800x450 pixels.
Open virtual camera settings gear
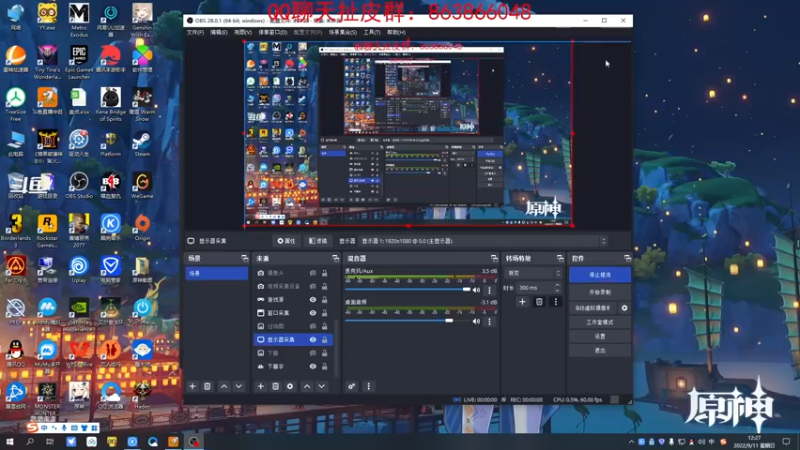[624, 308]
